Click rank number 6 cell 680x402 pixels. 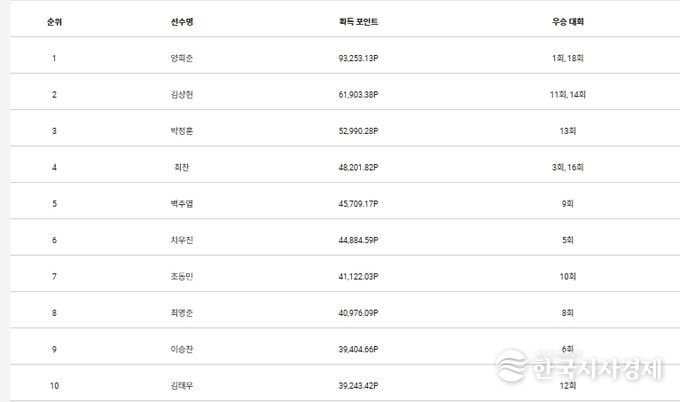[54, 240]
